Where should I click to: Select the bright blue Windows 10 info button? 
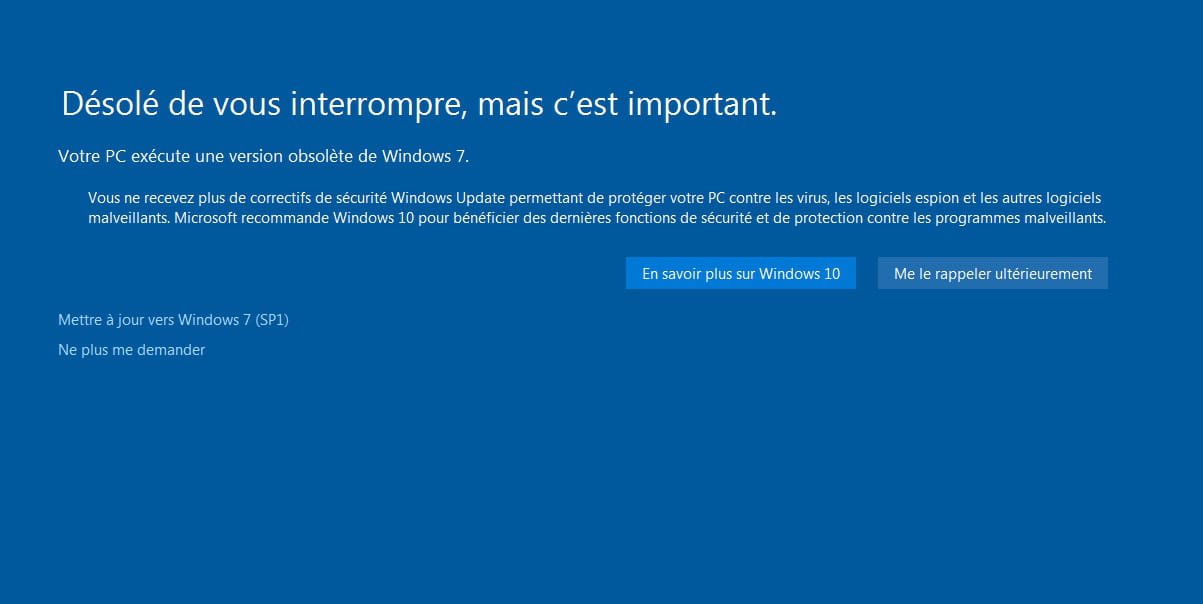pos(741,273)
